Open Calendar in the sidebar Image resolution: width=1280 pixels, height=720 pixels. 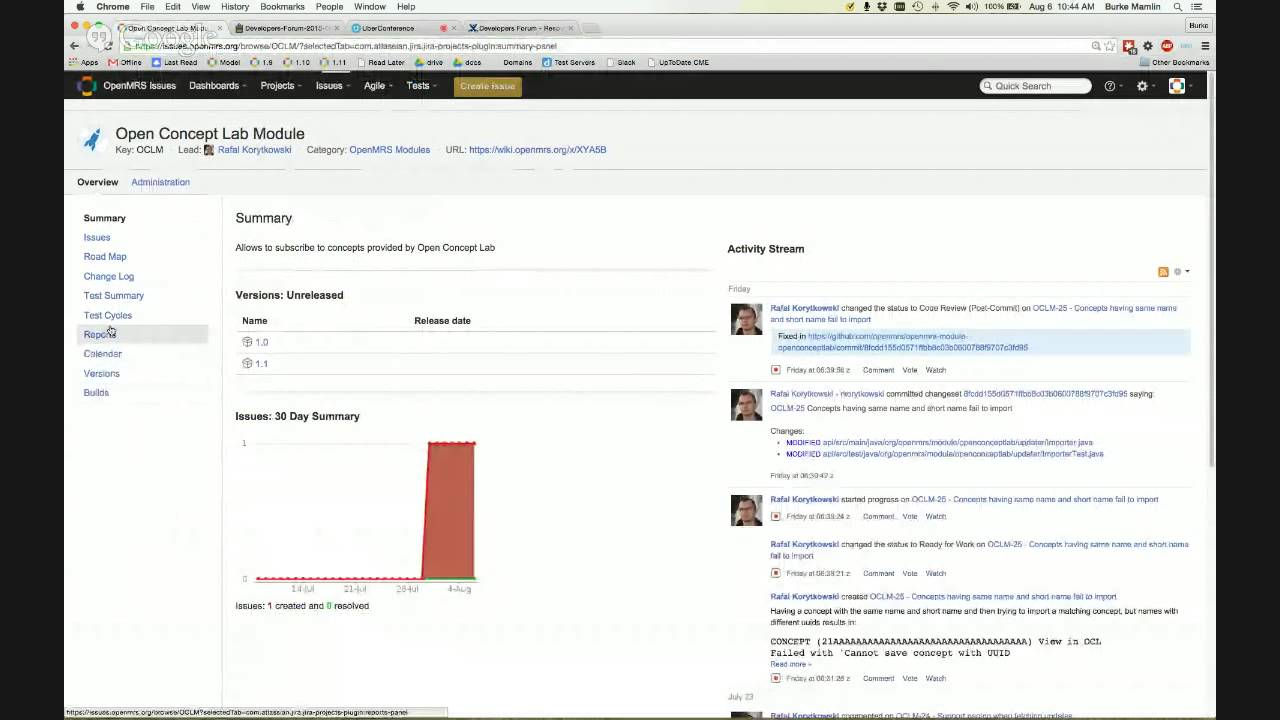pos(103,354)
